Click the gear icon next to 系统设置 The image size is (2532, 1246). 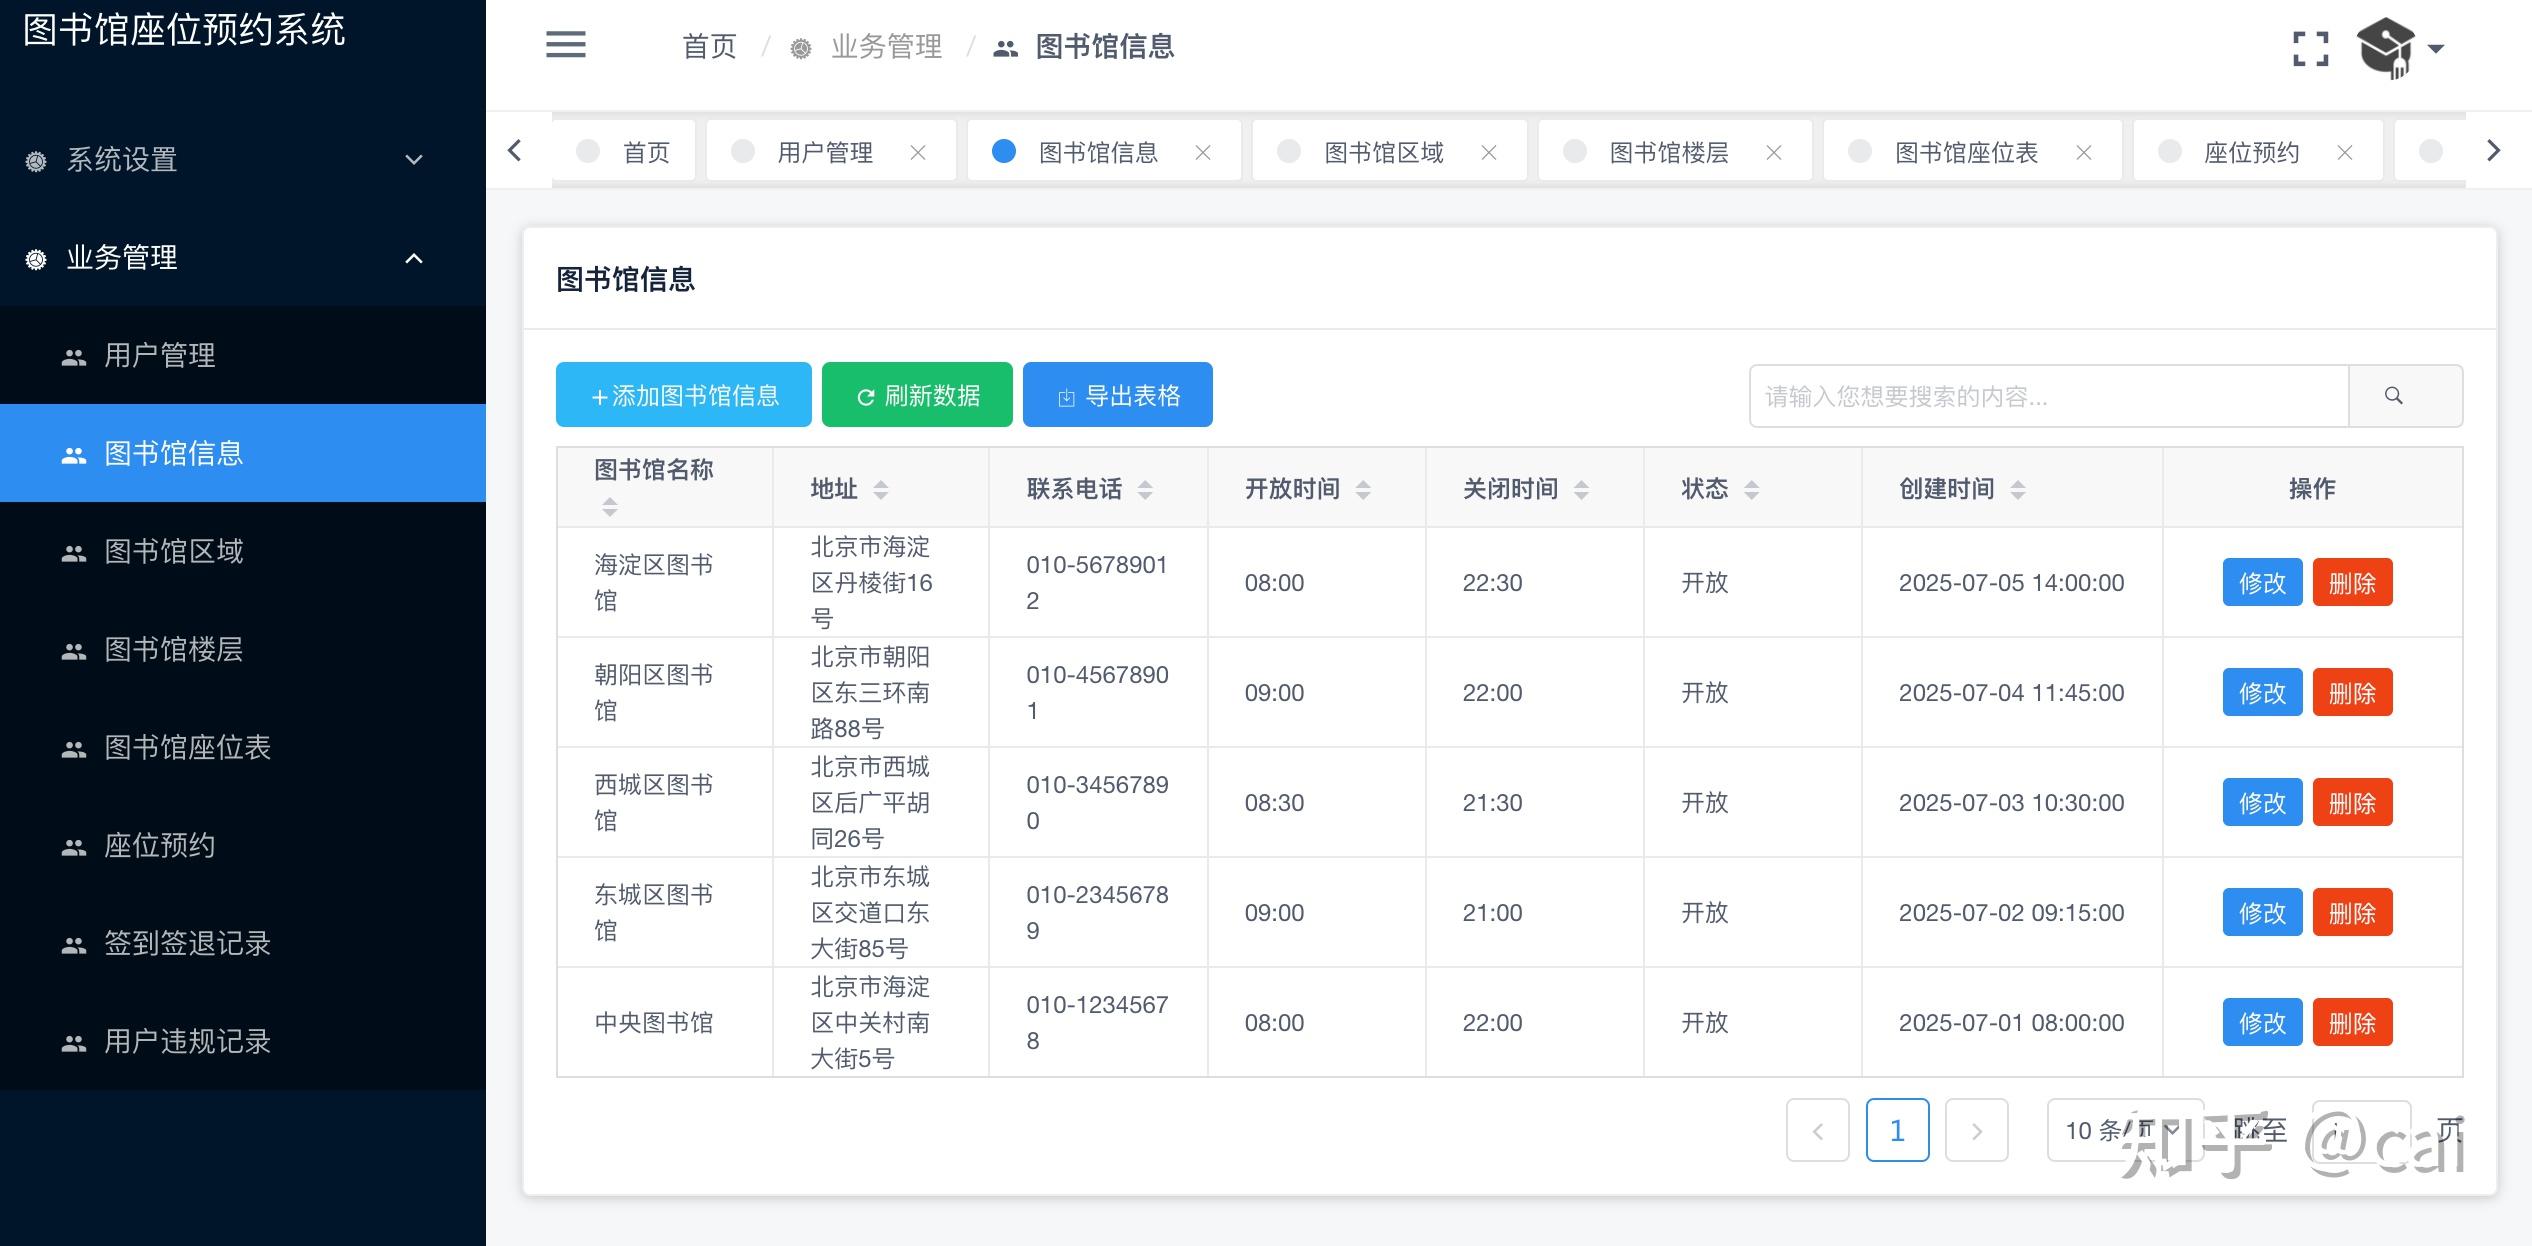(33, 159)
